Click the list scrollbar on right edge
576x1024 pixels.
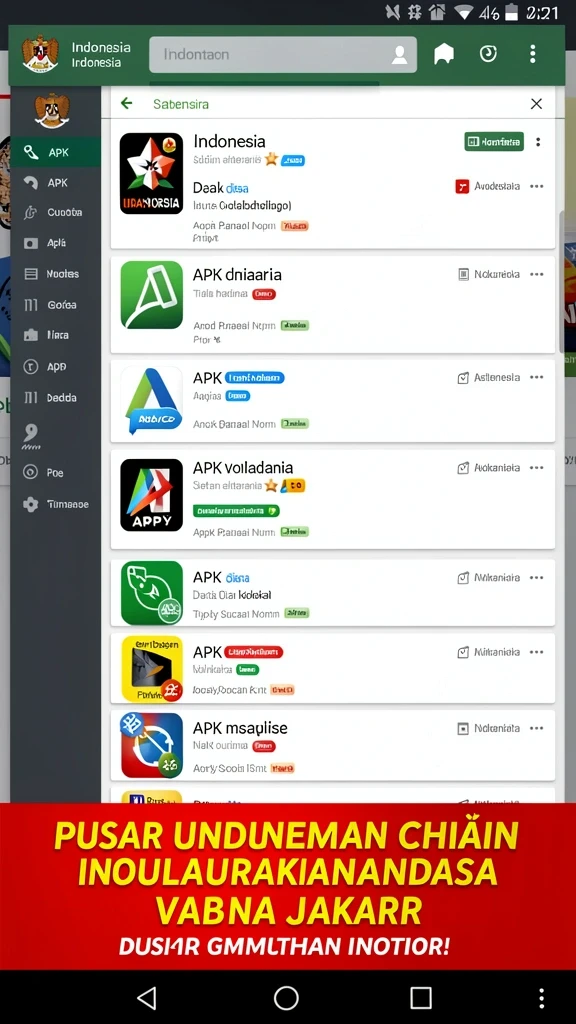562,281
